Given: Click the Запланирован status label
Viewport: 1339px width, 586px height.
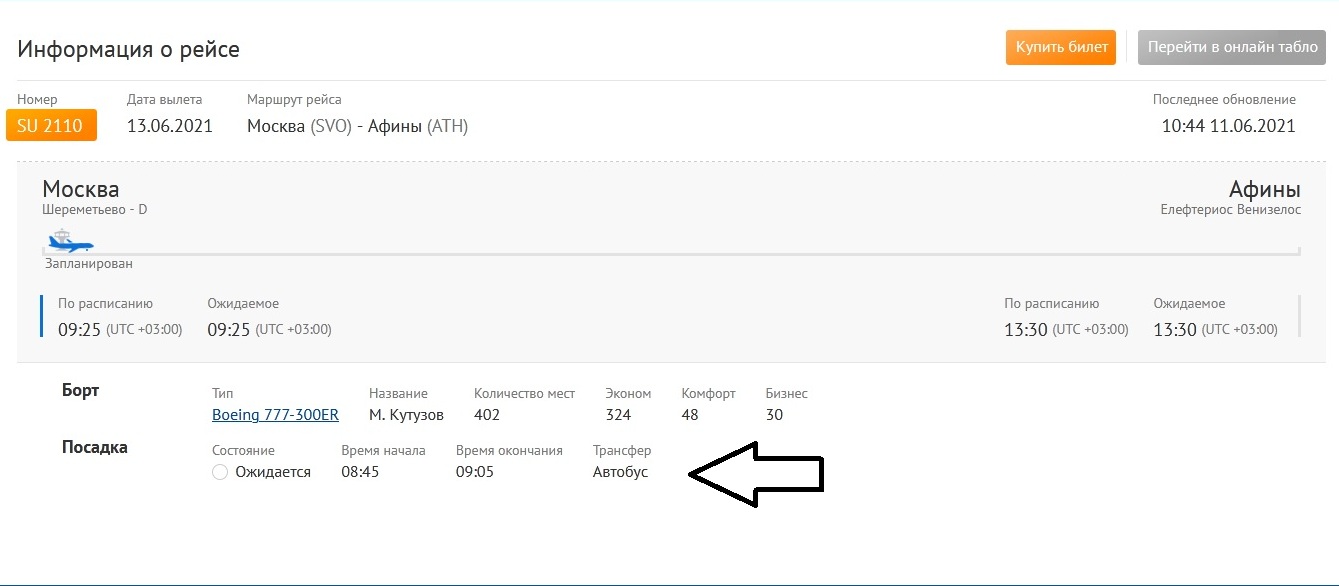Looking at the screenshot, I should click(89, 264).
